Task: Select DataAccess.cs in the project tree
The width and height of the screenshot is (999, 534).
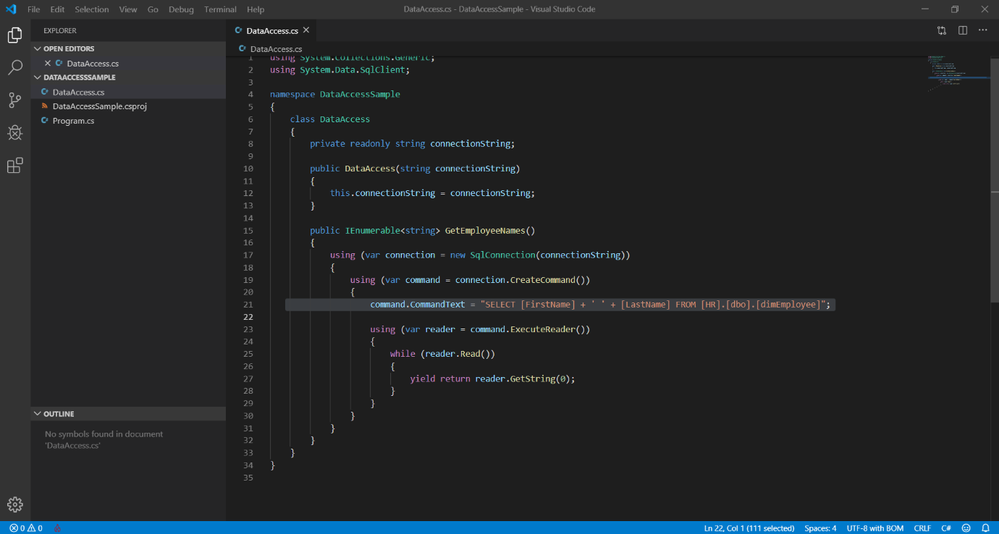Action: 128,92
